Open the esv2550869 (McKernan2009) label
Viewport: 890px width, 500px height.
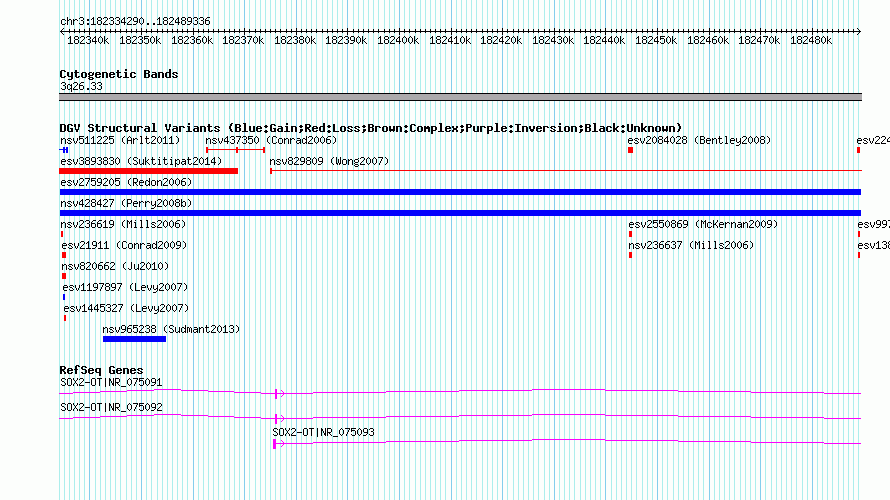tap(703, 224)
